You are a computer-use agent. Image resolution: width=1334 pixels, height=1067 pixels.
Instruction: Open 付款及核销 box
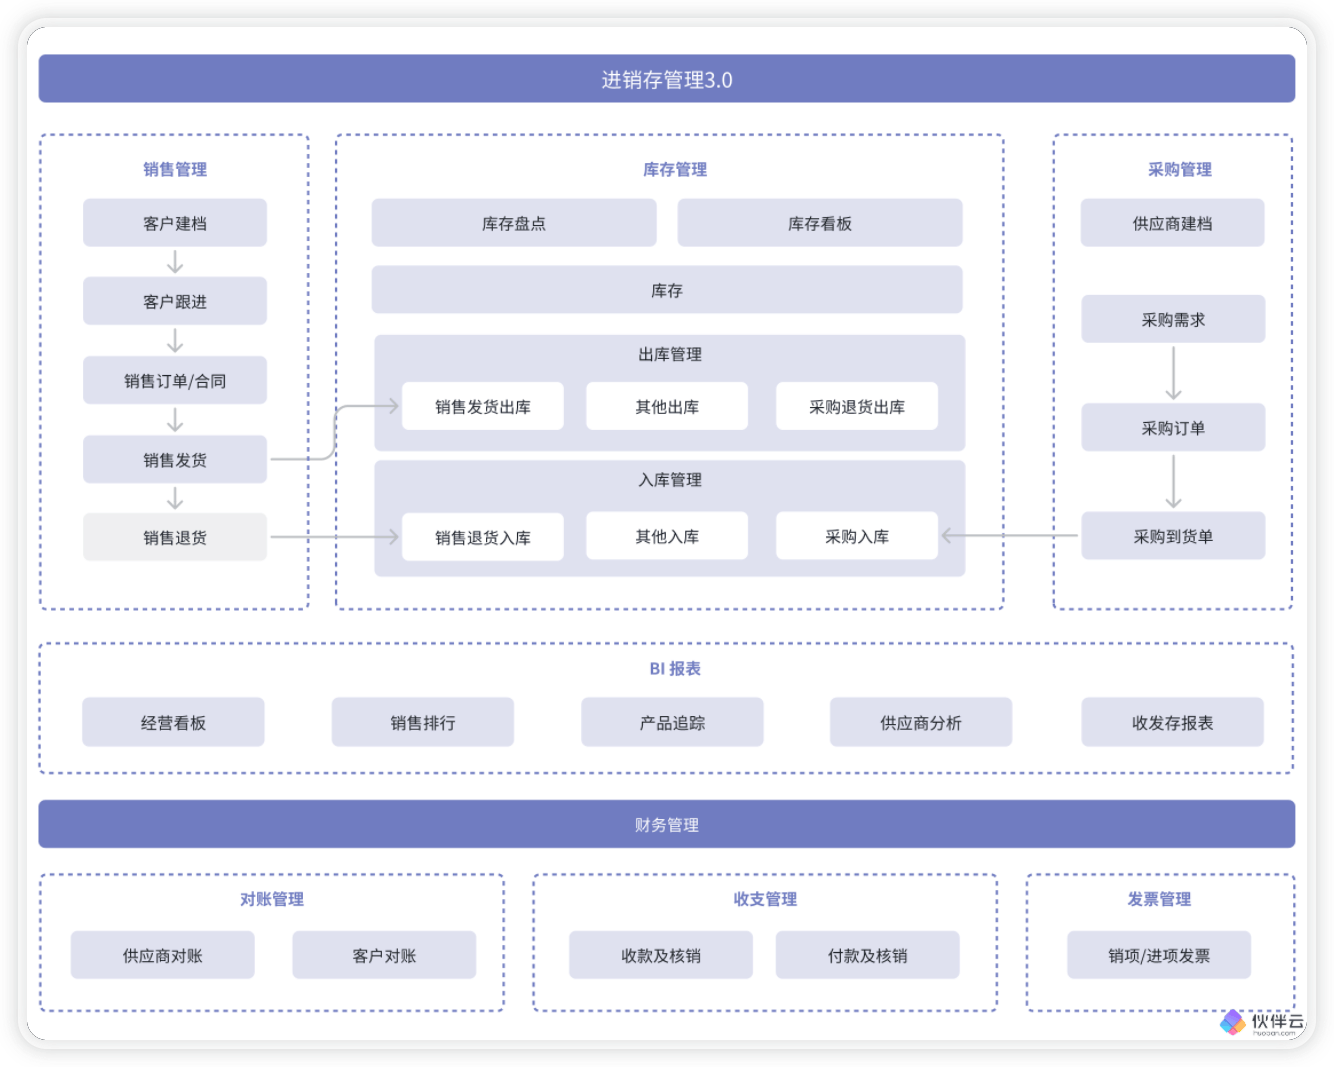[x=868, y=955]
